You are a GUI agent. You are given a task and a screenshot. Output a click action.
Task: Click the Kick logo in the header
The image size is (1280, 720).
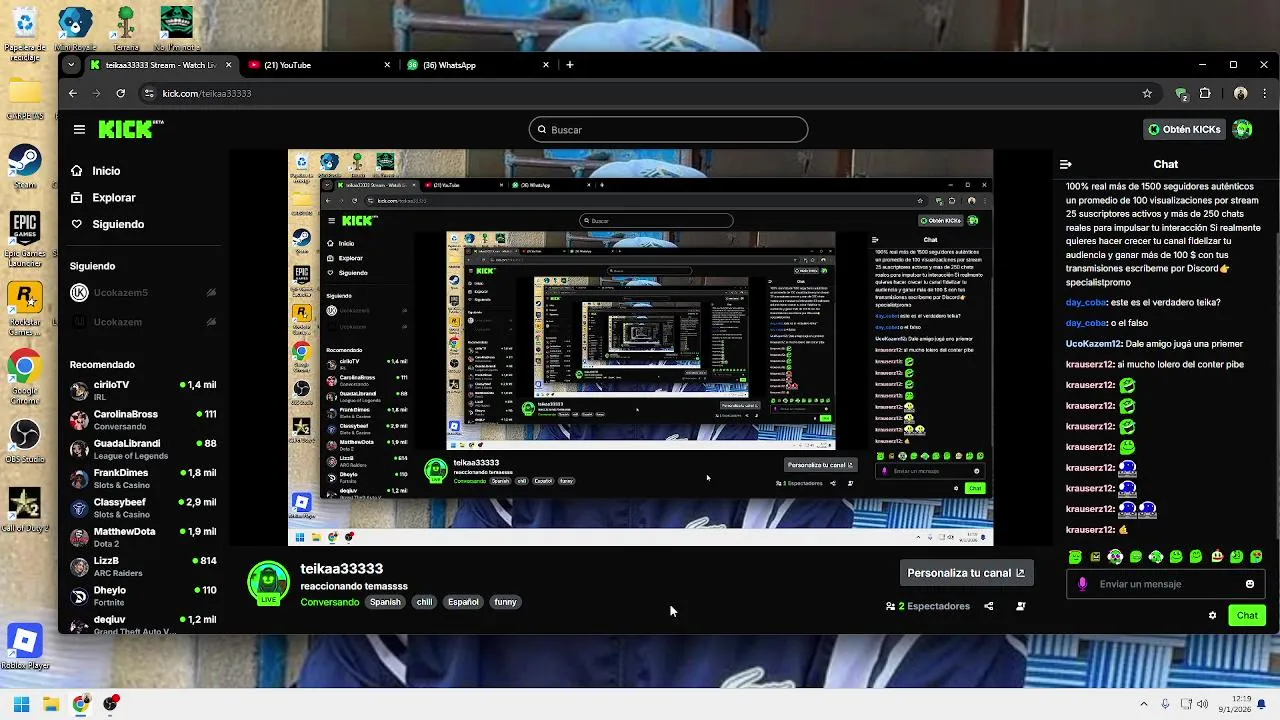[130, 129]
